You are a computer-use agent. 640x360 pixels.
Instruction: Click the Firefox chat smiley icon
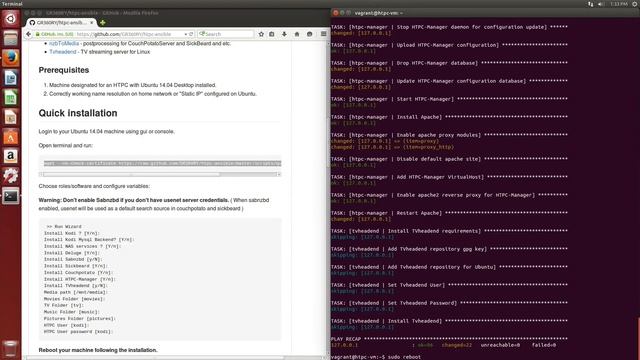tap(309, 34)
